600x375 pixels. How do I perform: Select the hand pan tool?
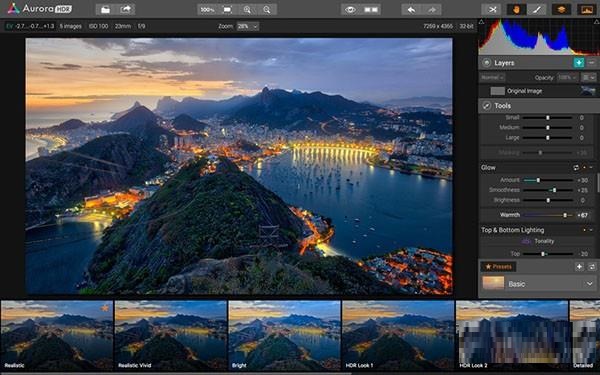[516, 10]
